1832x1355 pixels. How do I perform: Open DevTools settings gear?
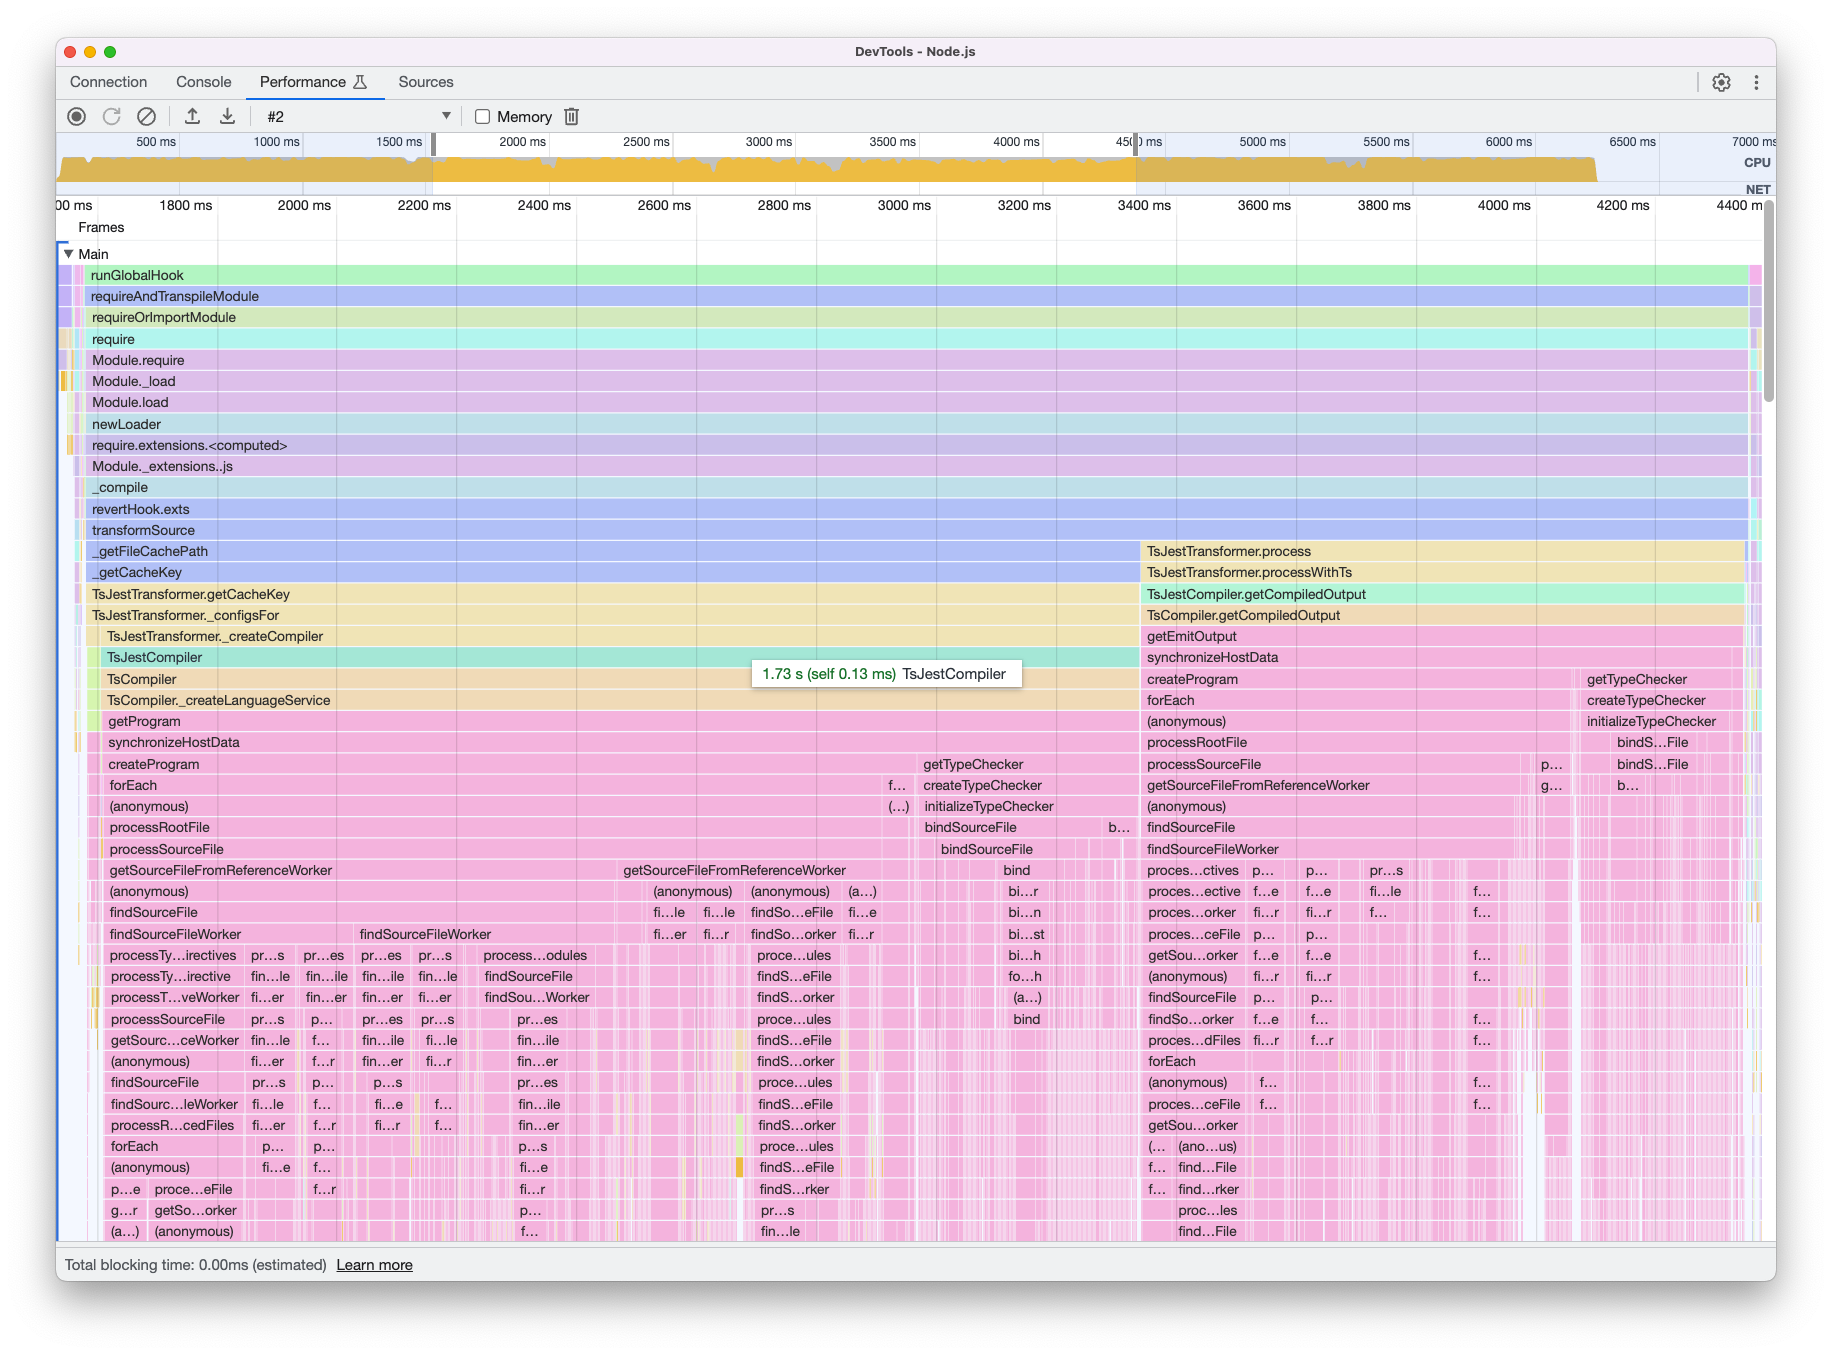(1721, 82)
